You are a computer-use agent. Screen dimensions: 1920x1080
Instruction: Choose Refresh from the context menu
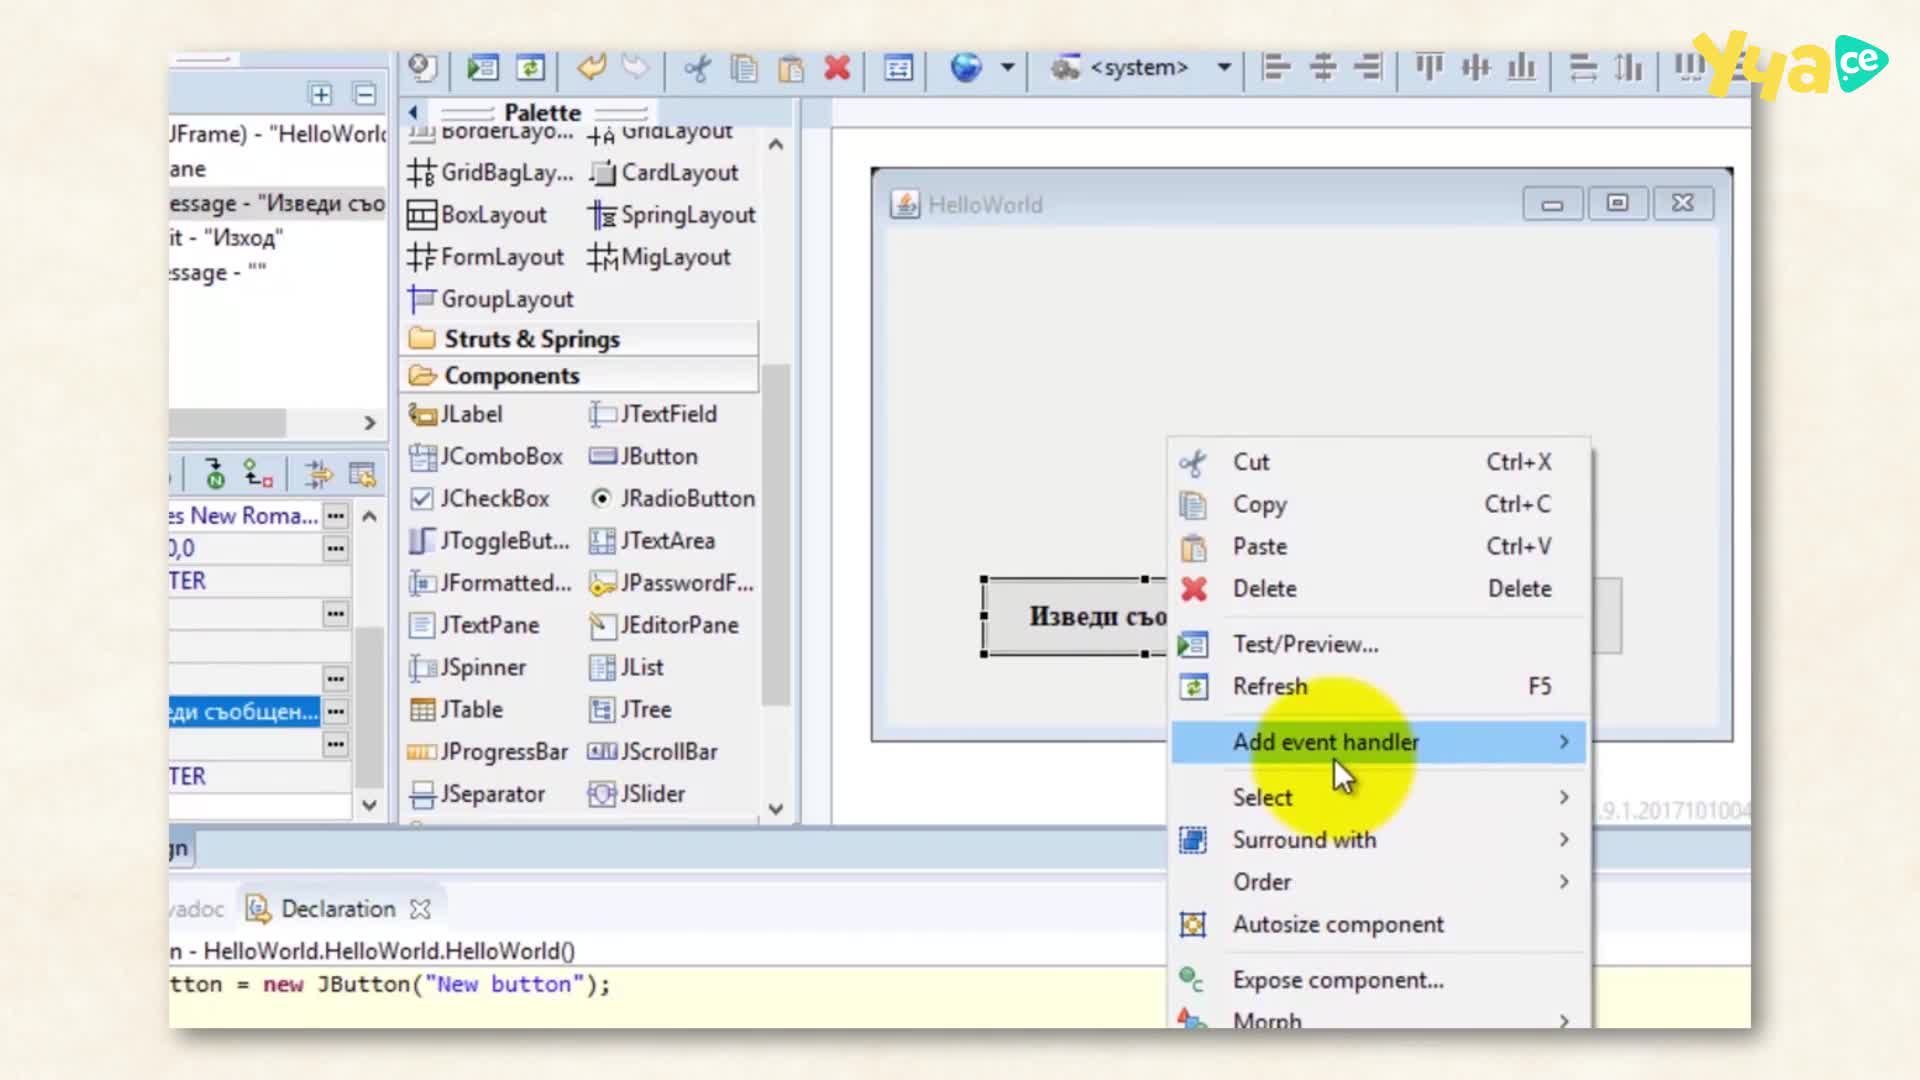[1378, 687]
